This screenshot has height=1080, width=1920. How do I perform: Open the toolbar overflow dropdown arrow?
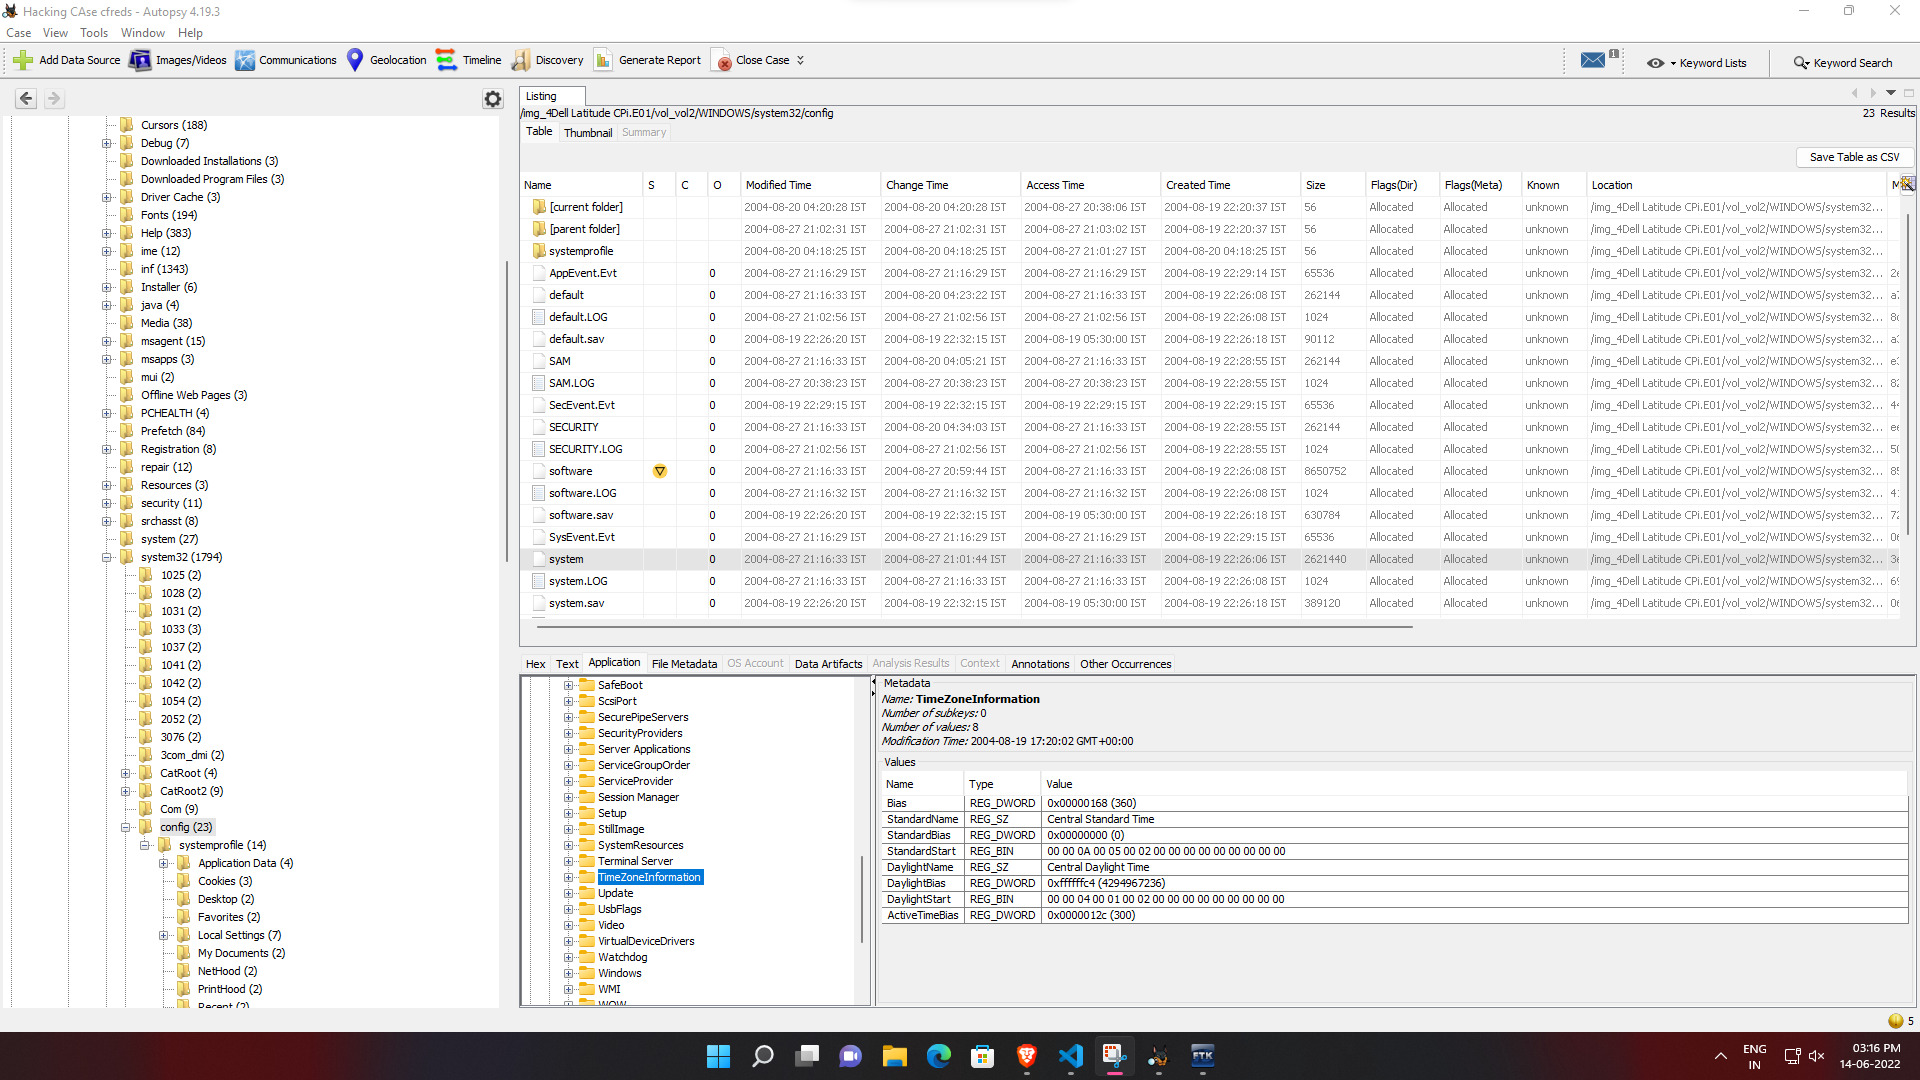(800, 60)
